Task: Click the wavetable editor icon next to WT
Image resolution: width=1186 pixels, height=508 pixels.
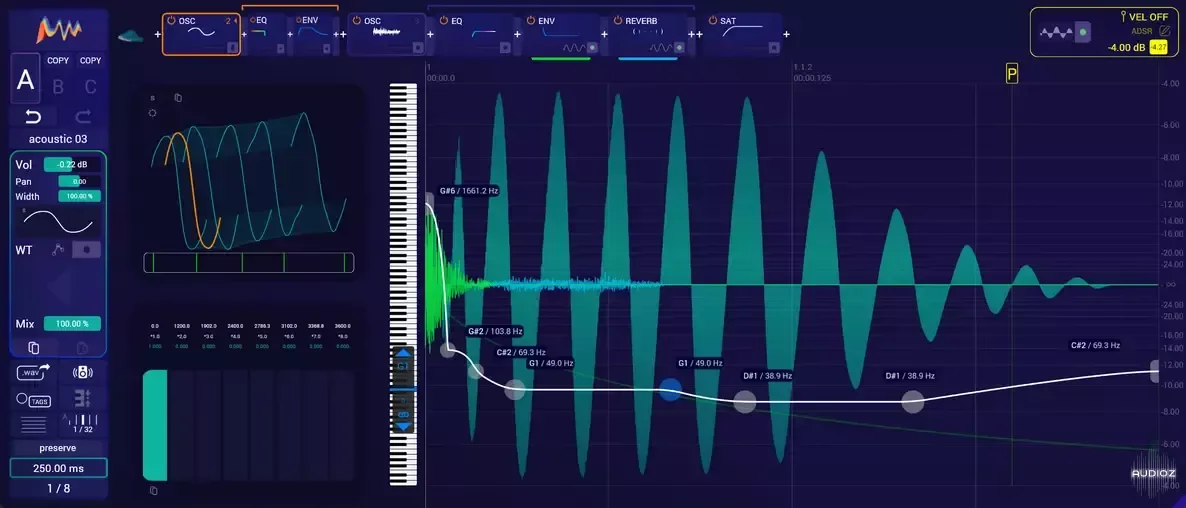Action: [x=58, y=249]
